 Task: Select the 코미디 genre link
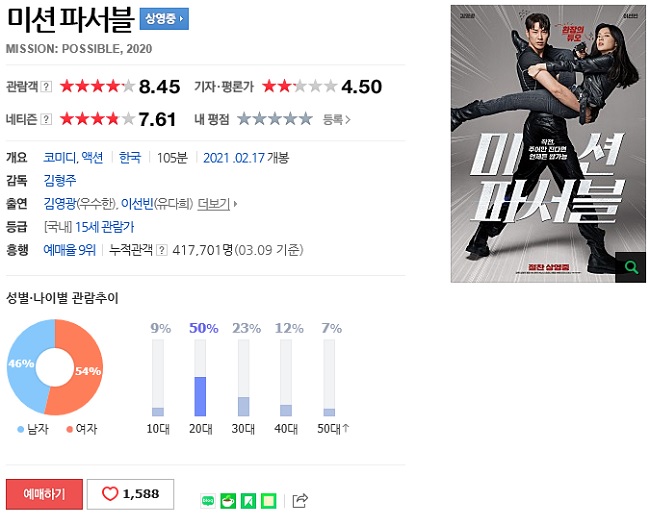60,158
